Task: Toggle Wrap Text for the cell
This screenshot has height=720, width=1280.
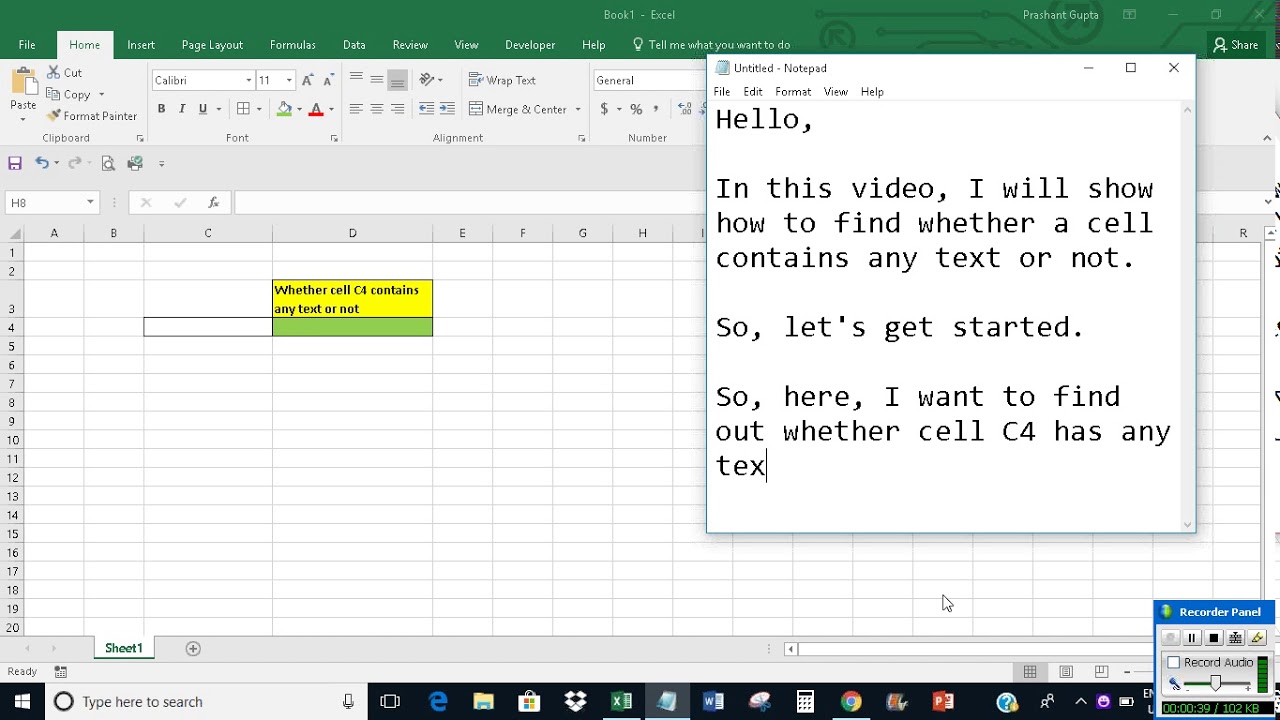Action: pyautogui.click(x=503, y=80)
